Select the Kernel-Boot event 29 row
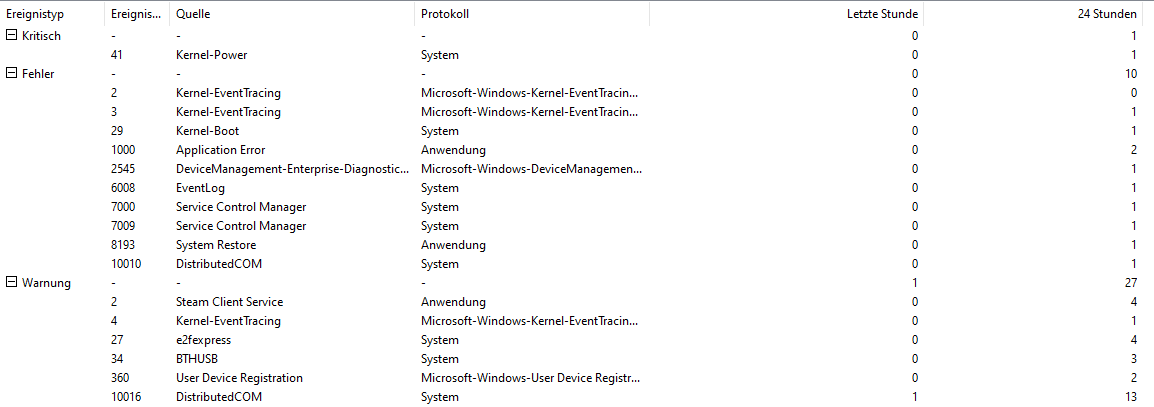Image resolution: width=1154 pixels, height=407 pixels. click(577, 131)
